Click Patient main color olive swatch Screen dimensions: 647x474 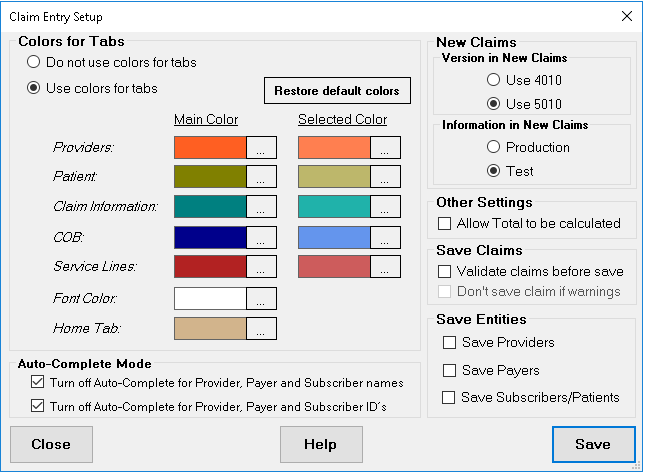pyautogui.click(x=210, y=177)
